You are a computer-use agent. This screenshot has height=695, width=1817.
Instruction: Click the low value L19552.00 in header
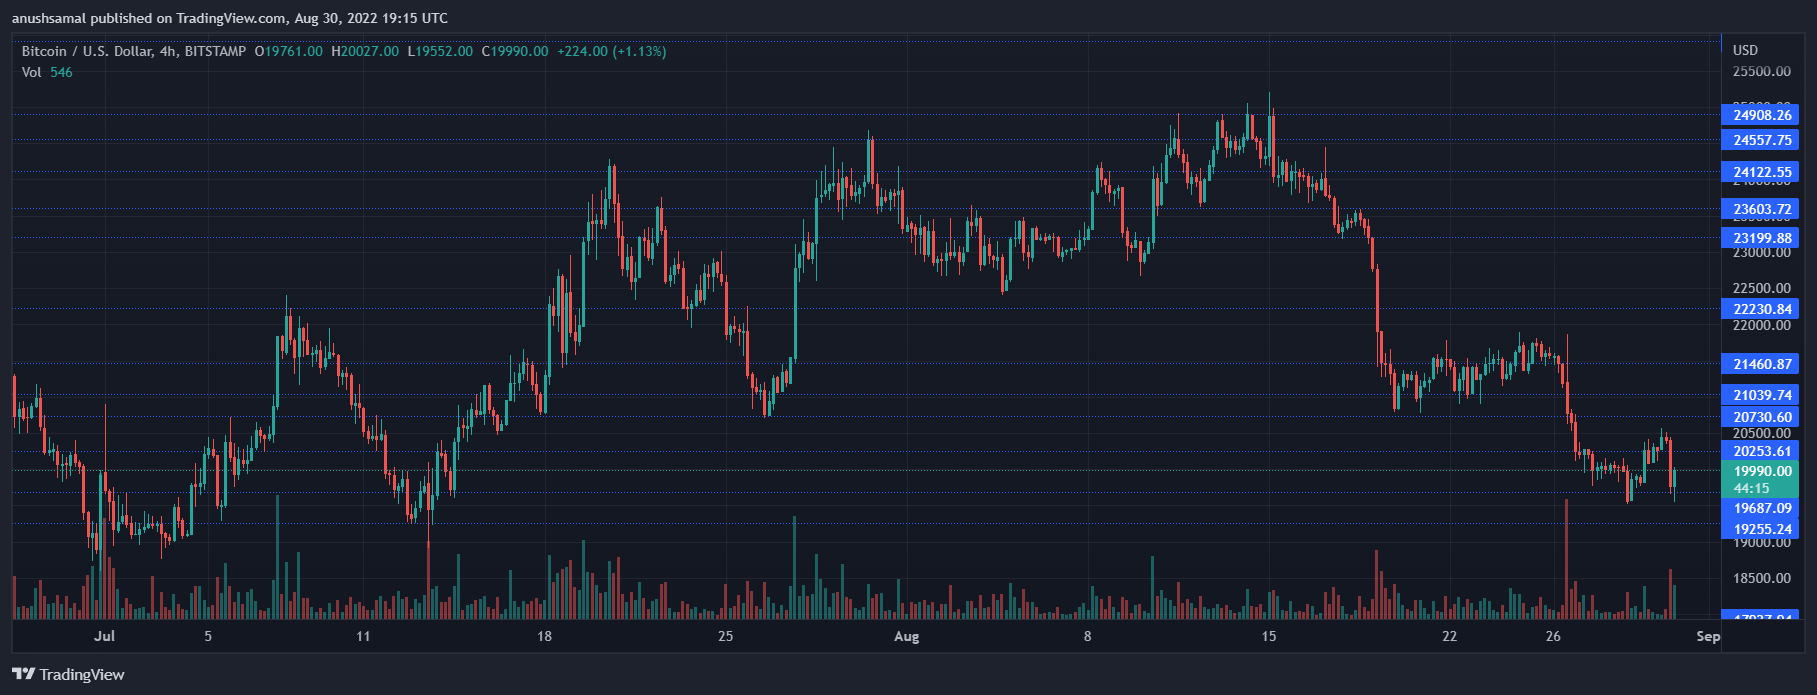pyautogui.click(x=440, y=51)
